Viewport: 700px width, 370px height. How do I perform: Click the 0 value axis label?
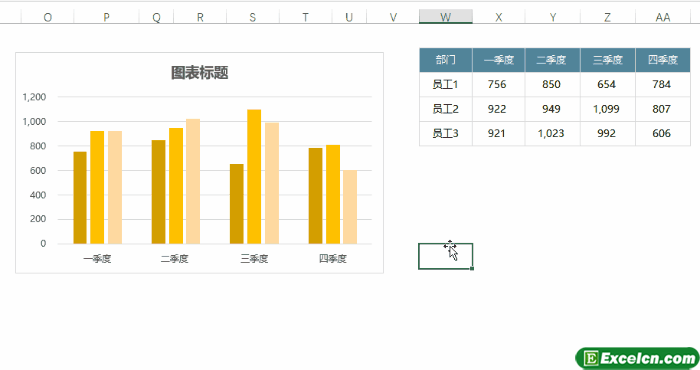(x=43, y=244)
